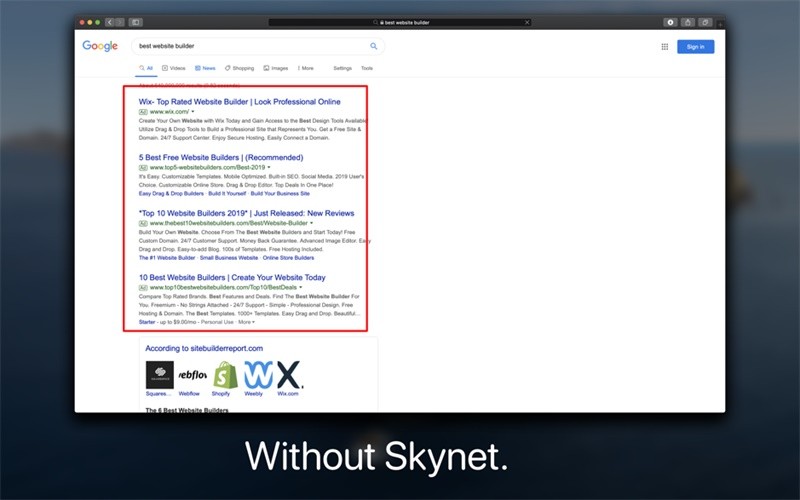Click the Shopify text label
Image resolution: width=800 pixels, height=500 pixels.
(x=220, y=393)
